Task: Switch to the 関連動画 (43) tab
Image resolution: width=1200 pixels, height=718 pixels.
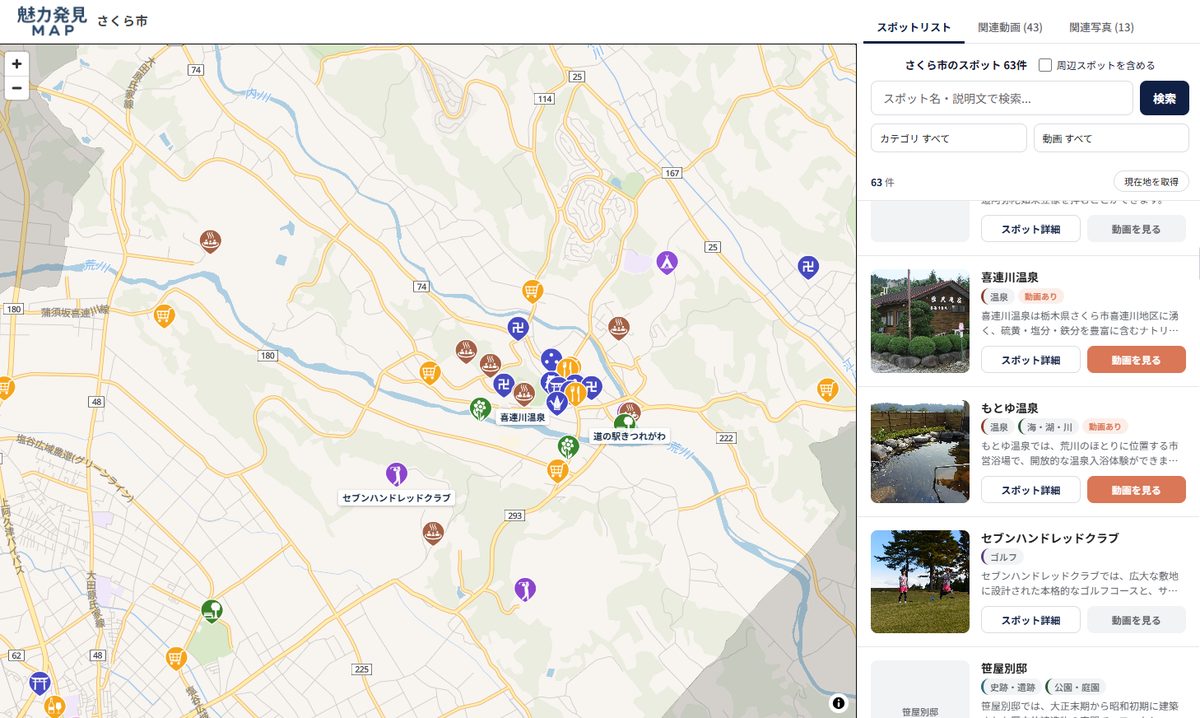Action: (x=1010, y=28)
